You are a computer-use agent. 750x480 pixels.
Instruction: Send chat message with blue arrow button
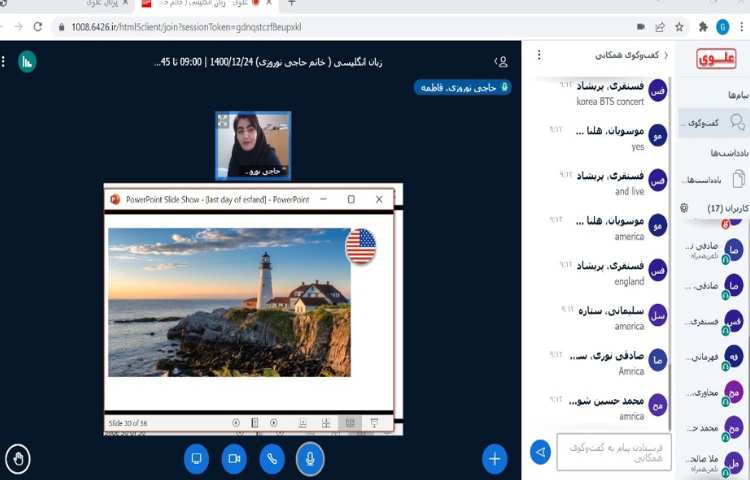point(541,452)
